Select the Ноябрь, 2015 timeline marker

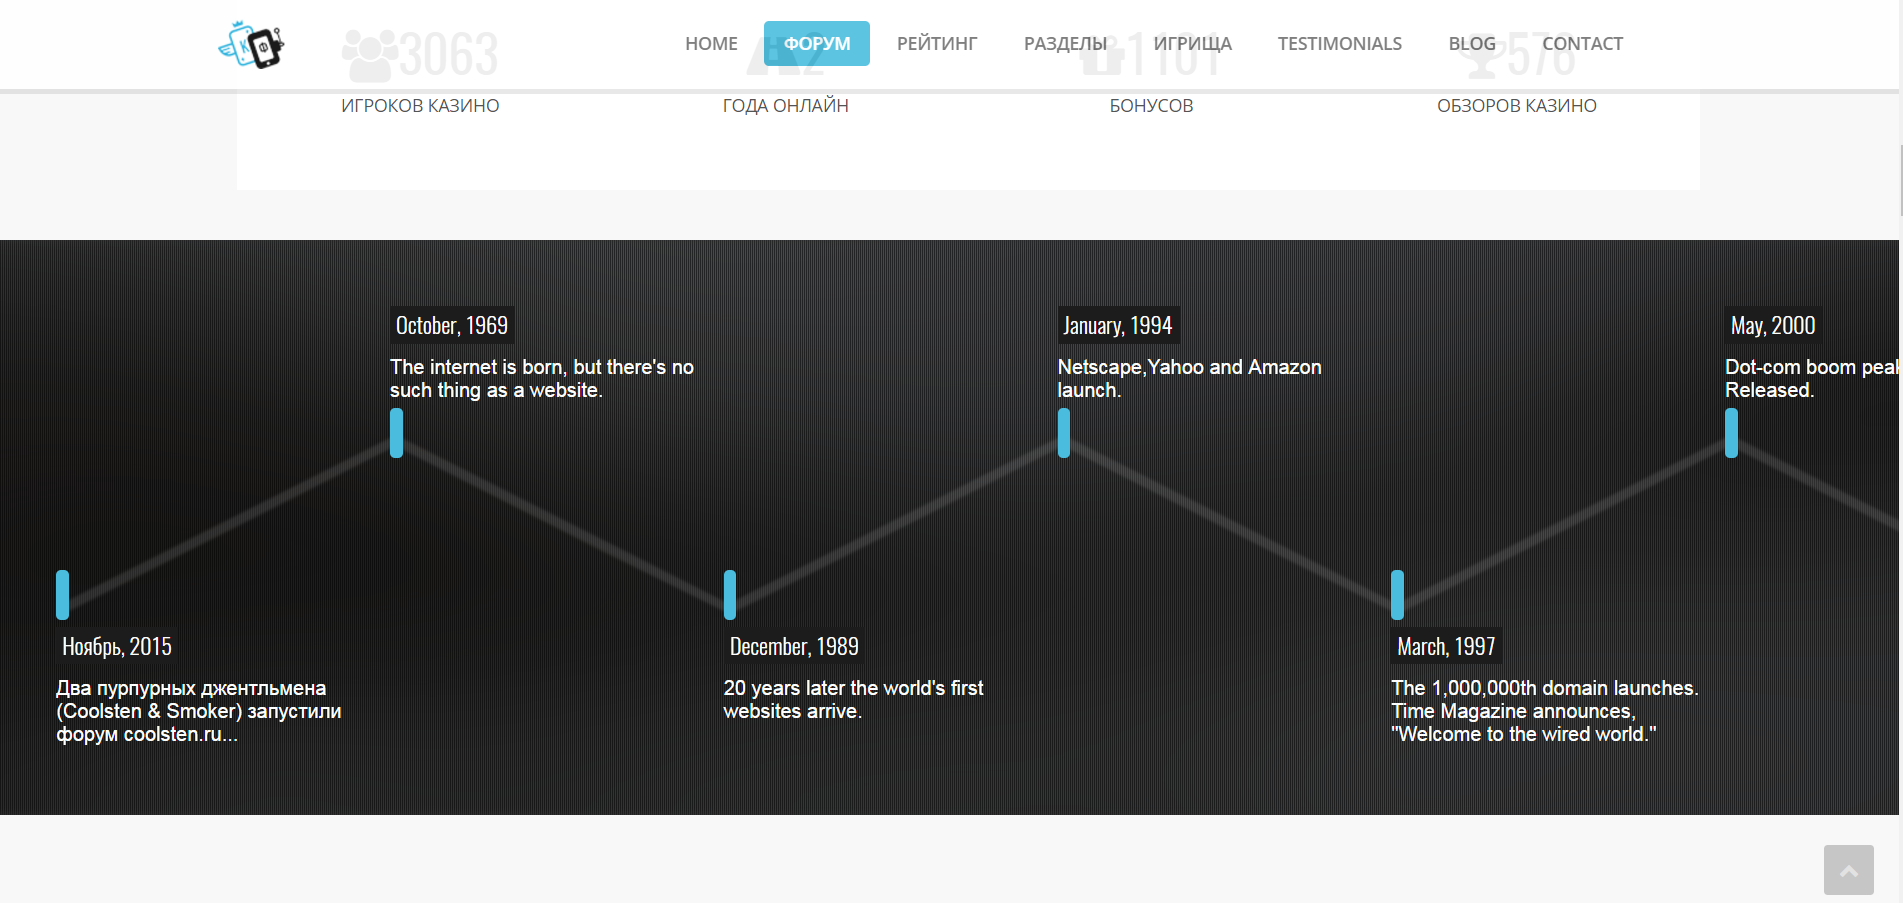(x=63, y=595)
